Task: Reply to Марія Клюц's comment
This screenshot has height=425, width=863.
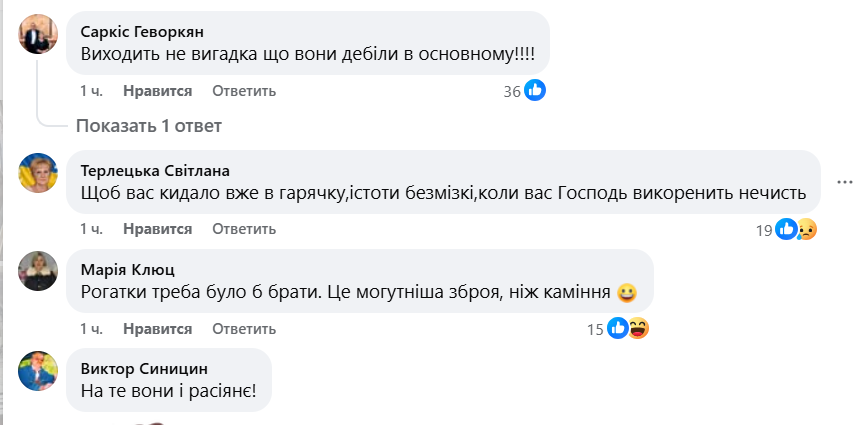Action: [x=243, y=328]
